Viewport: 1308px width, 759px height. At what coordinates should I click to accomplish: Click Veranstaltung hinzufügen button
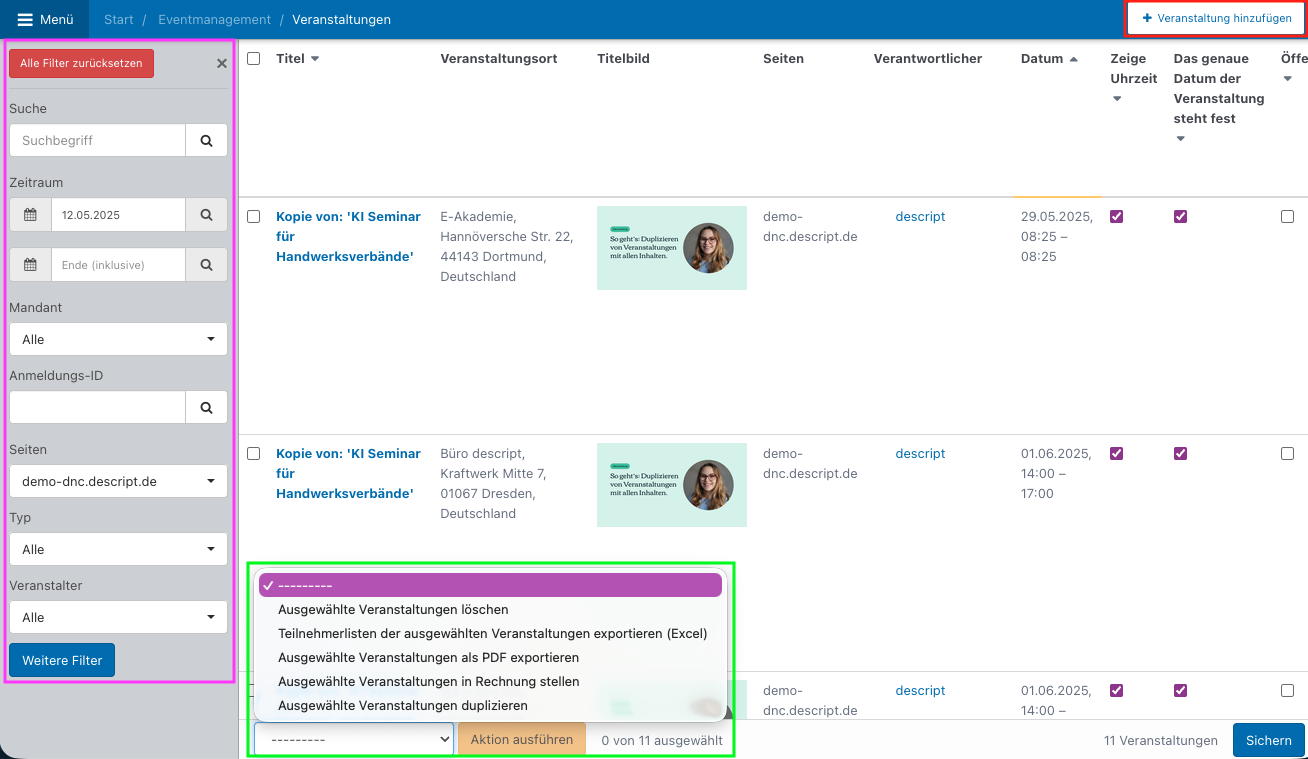1216,19
